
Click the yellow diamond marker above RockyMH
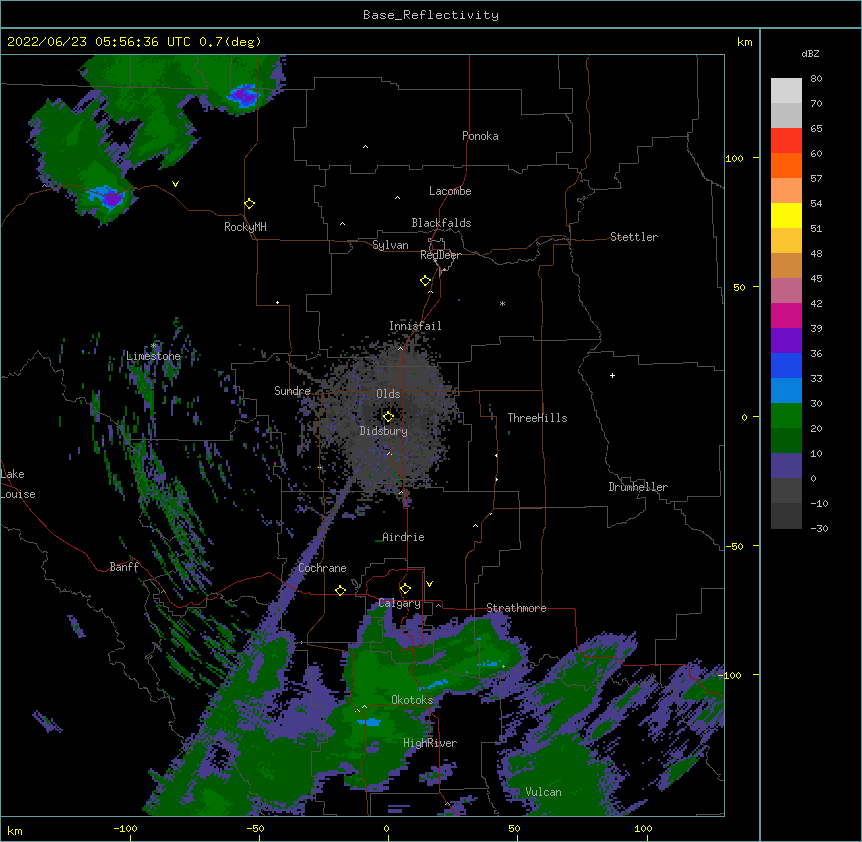(249, 204)
